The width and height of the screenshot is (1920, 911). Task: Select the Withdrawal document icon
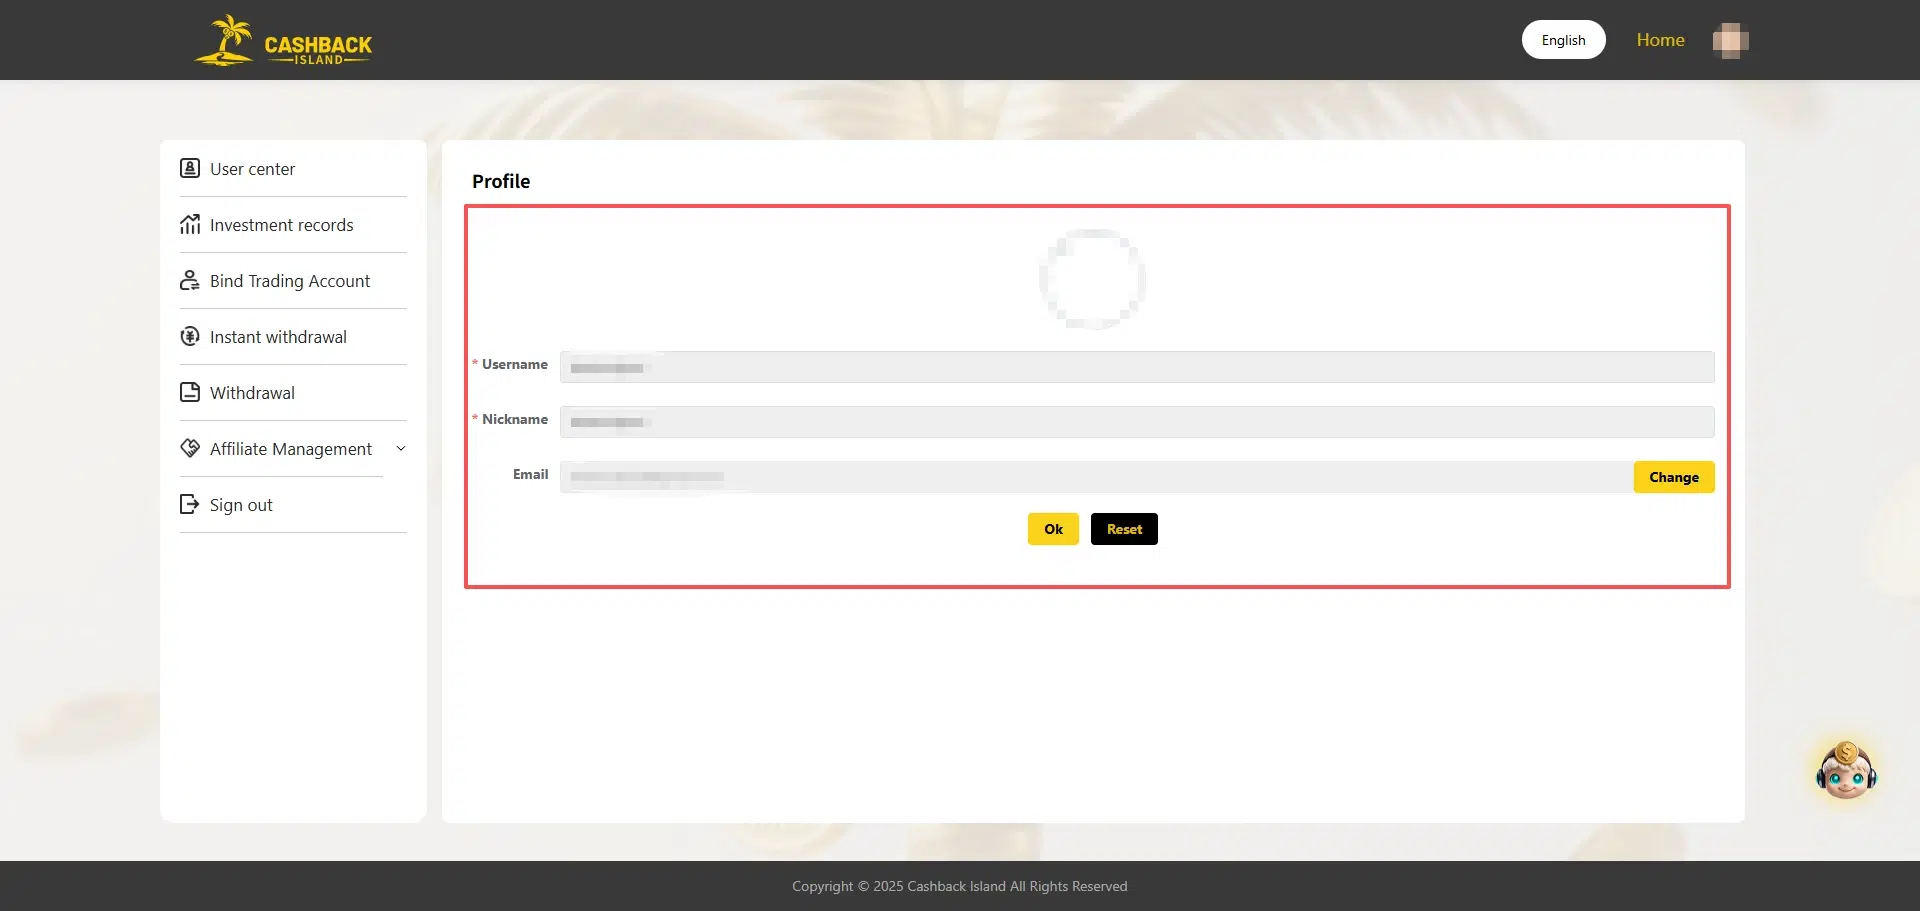click(190, 392)
